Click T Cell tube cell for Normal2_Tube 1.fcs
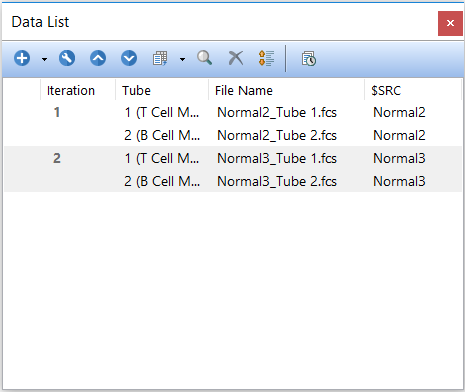This screenshot has height=392, width=465. [x=162, y=112]
